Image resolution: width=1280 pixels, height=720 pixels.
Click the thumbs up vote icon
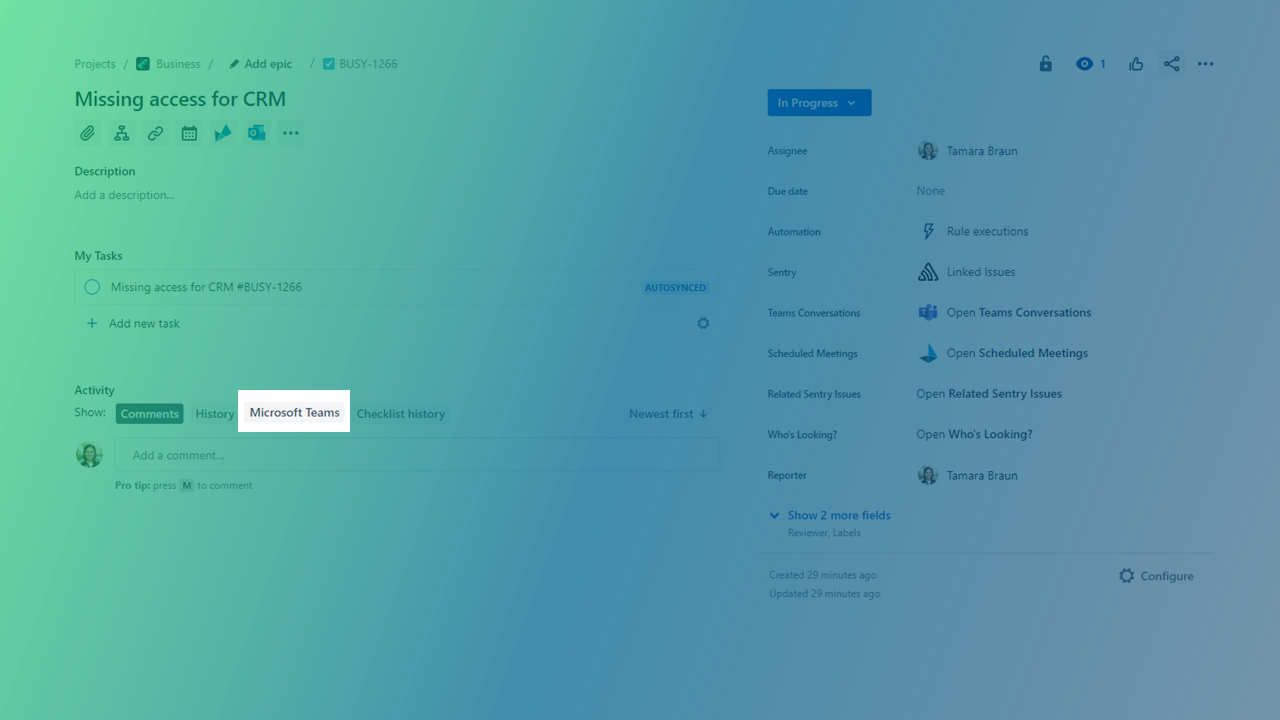1136,64
